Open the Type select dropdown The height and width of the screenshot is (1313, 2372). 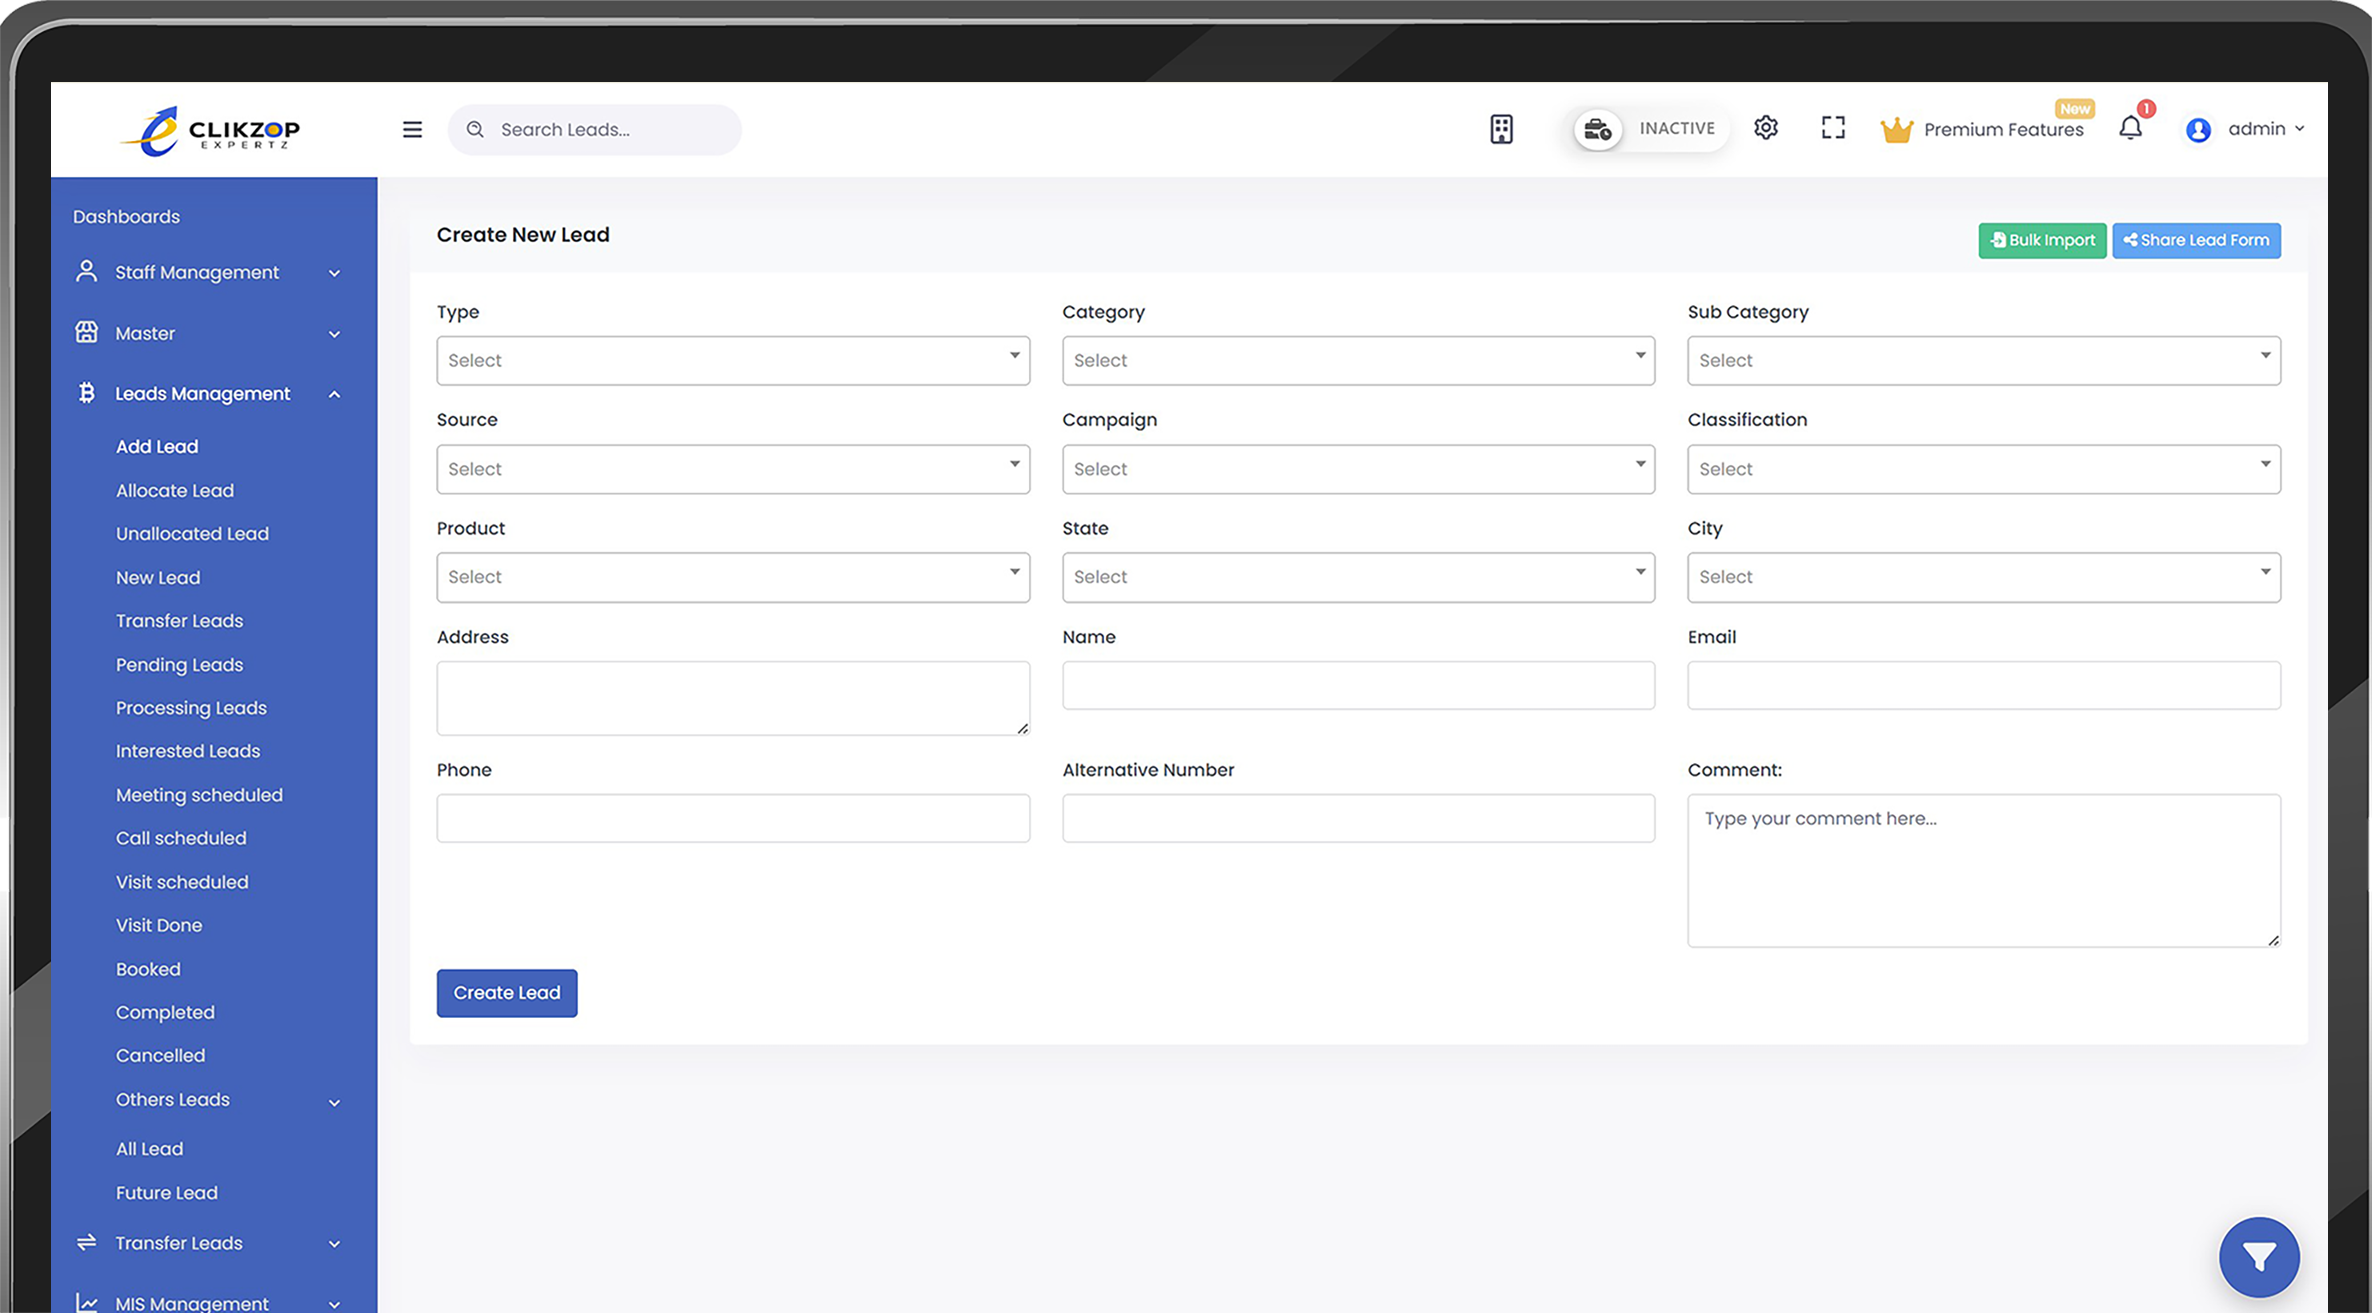[733, 360]
